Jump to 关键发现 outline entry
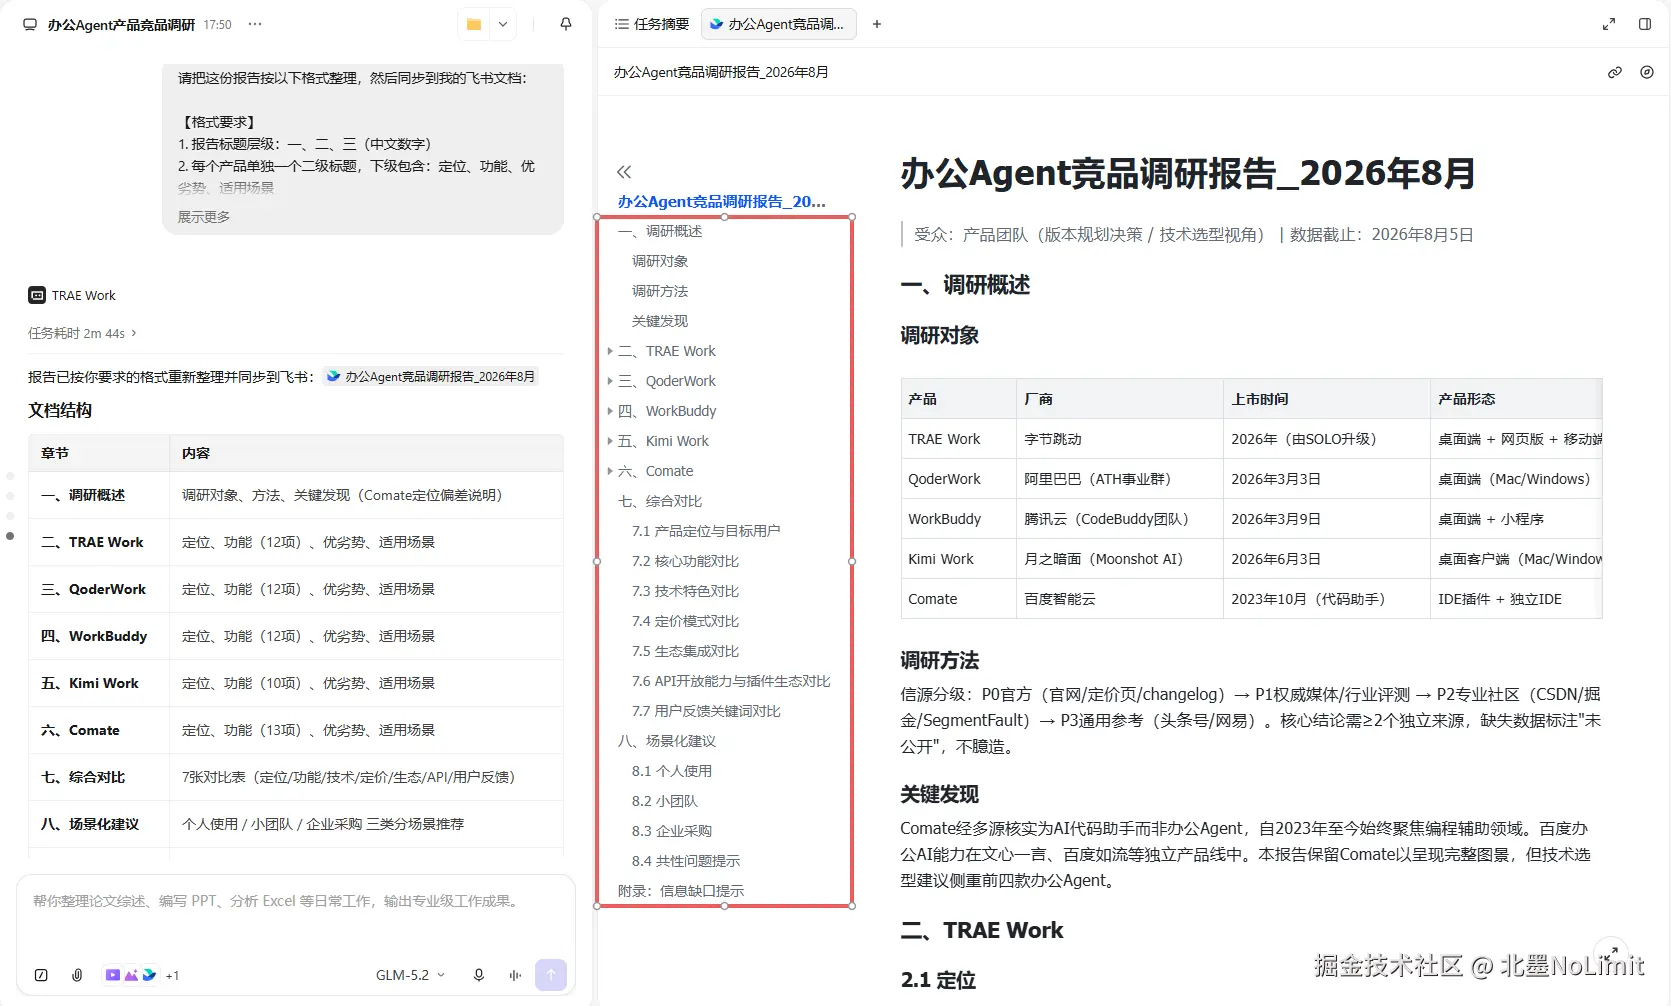 click(x=660, y=321)
